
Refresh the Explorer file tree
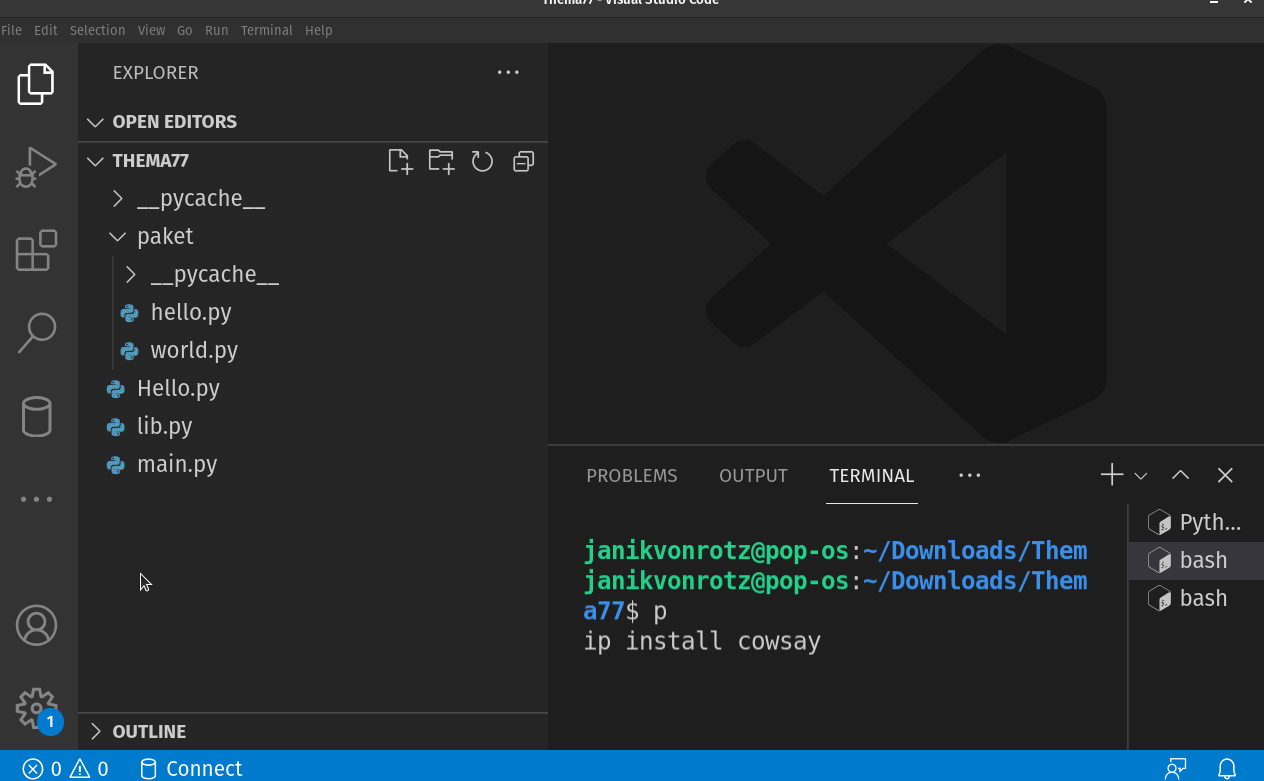click(x=482, y=161)
